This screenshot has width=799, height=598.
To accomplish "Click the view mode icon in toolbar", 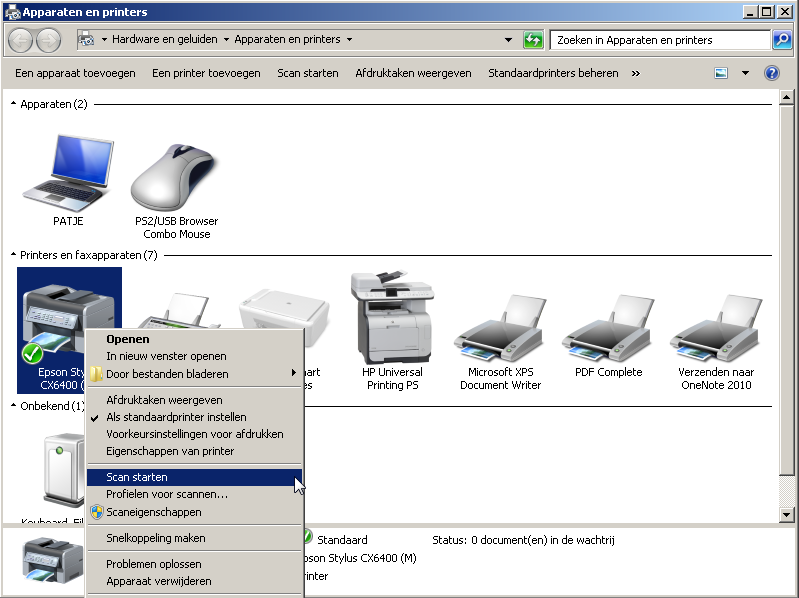I will click(721, 73).
